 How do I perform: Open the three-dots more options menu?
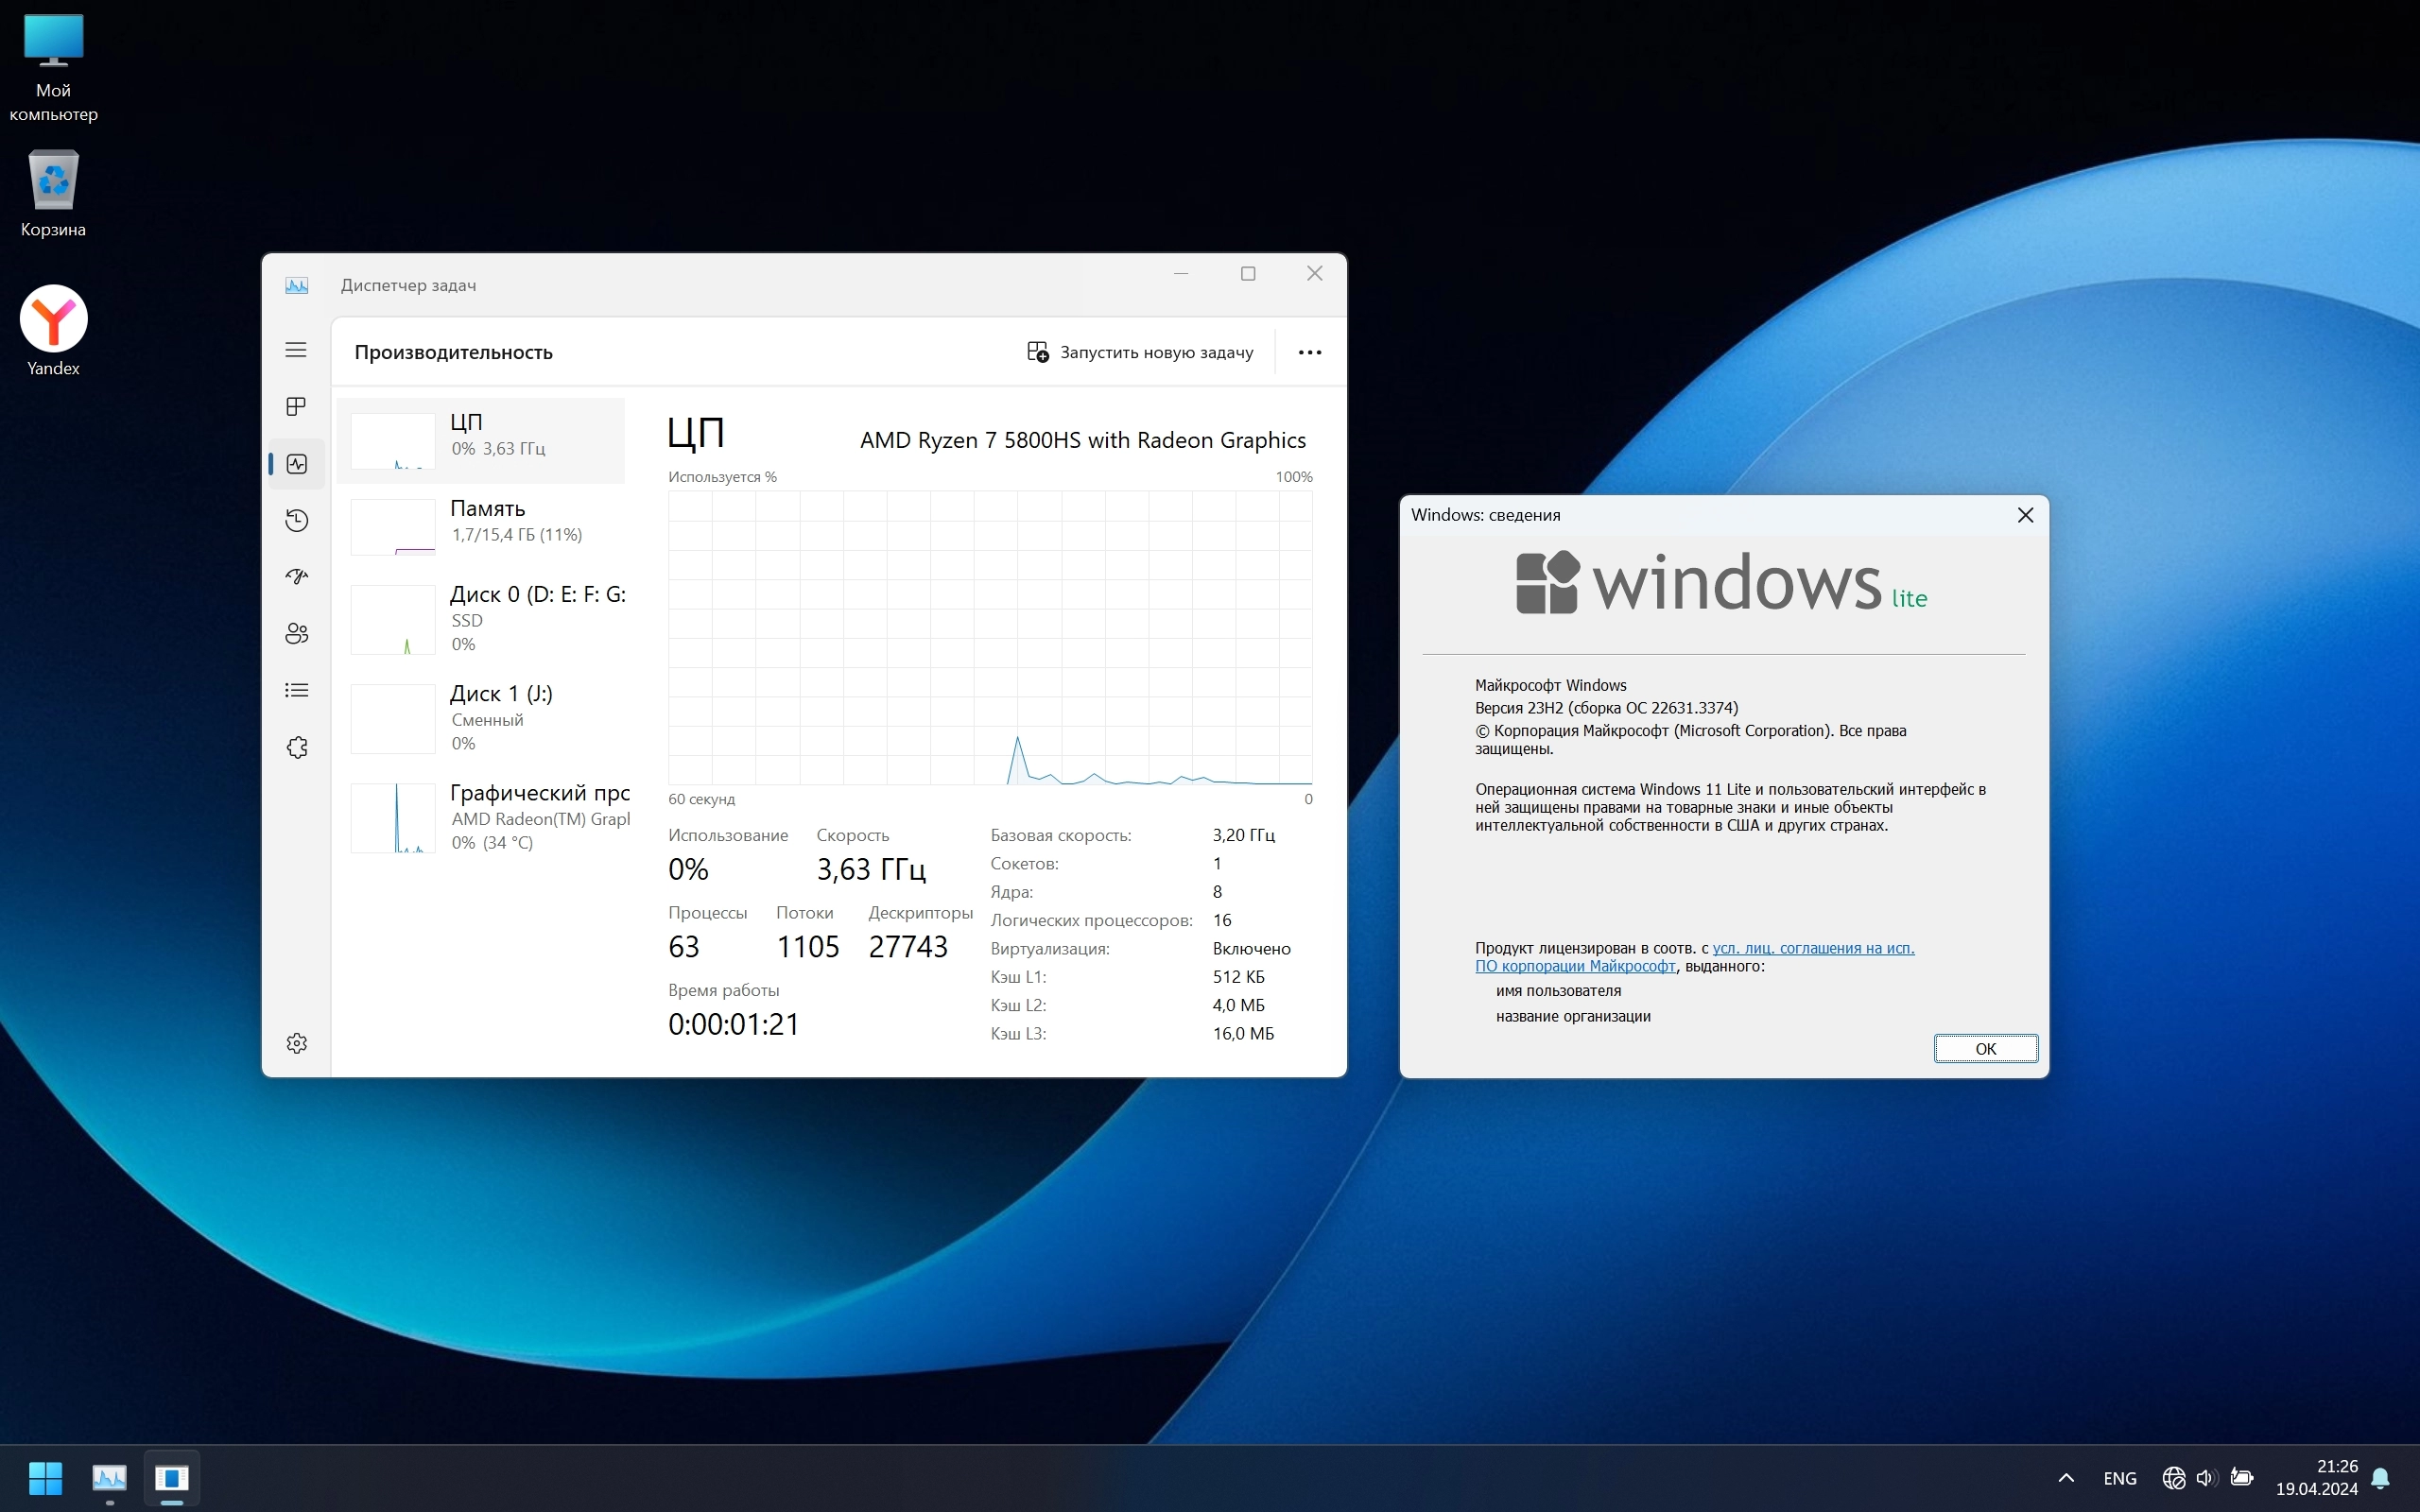1309,352
